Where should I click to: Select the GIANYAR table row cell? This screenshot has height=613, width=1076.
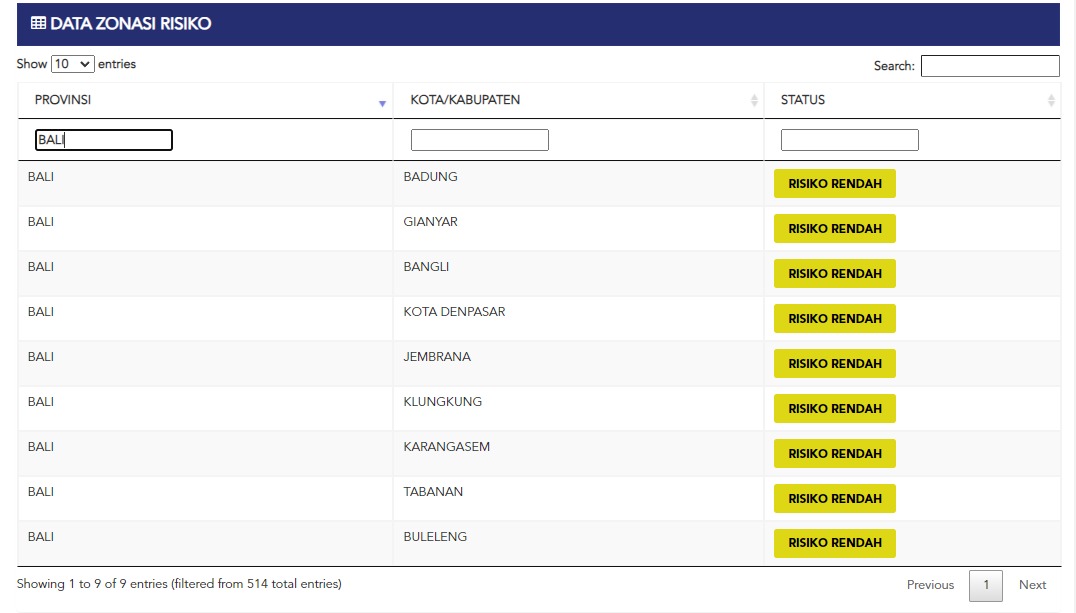pos(430,222)
